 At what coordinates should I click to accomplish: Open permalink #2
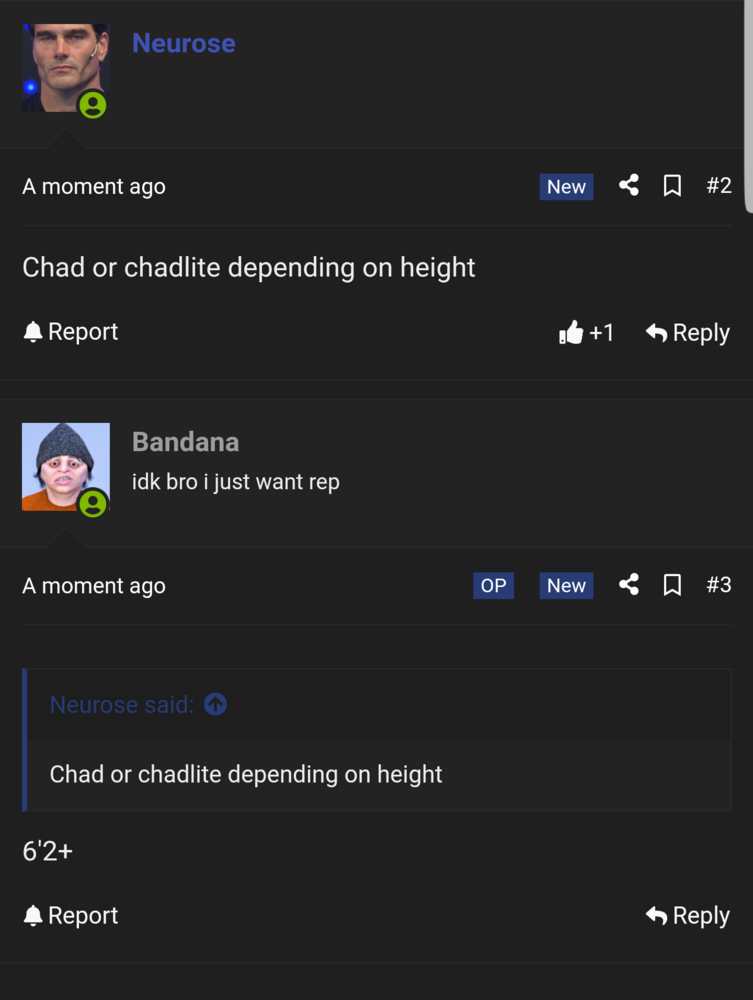click(719, 186)
